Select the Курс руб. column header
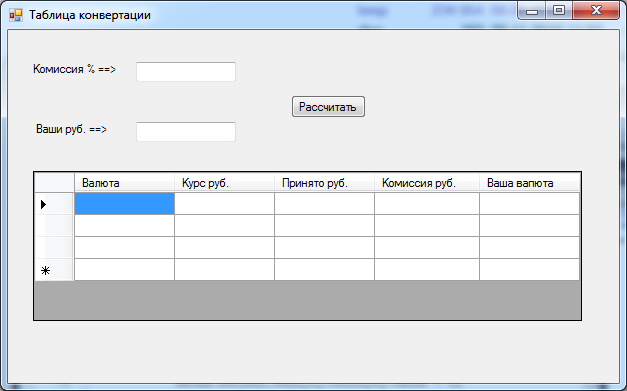The height and width of the screenshot is (391, 627). [x=224, y=183]
